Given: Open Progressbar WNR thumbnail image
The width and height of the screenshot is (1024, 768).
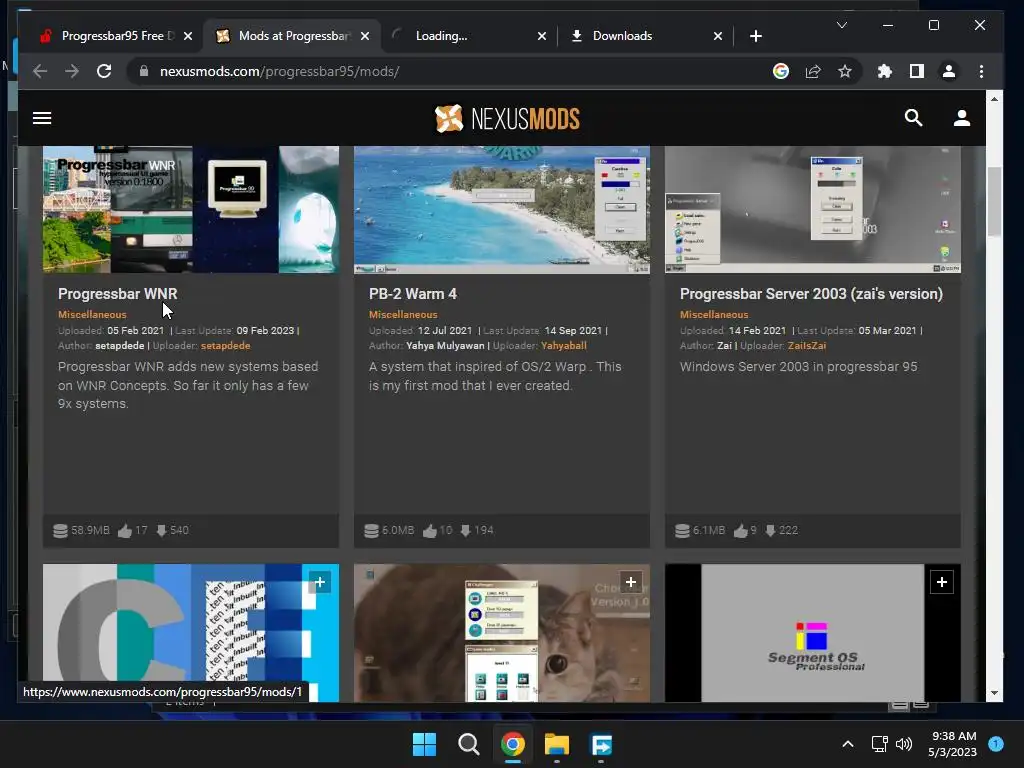Looking at the screenshot, I should click(x=191, y=209).
